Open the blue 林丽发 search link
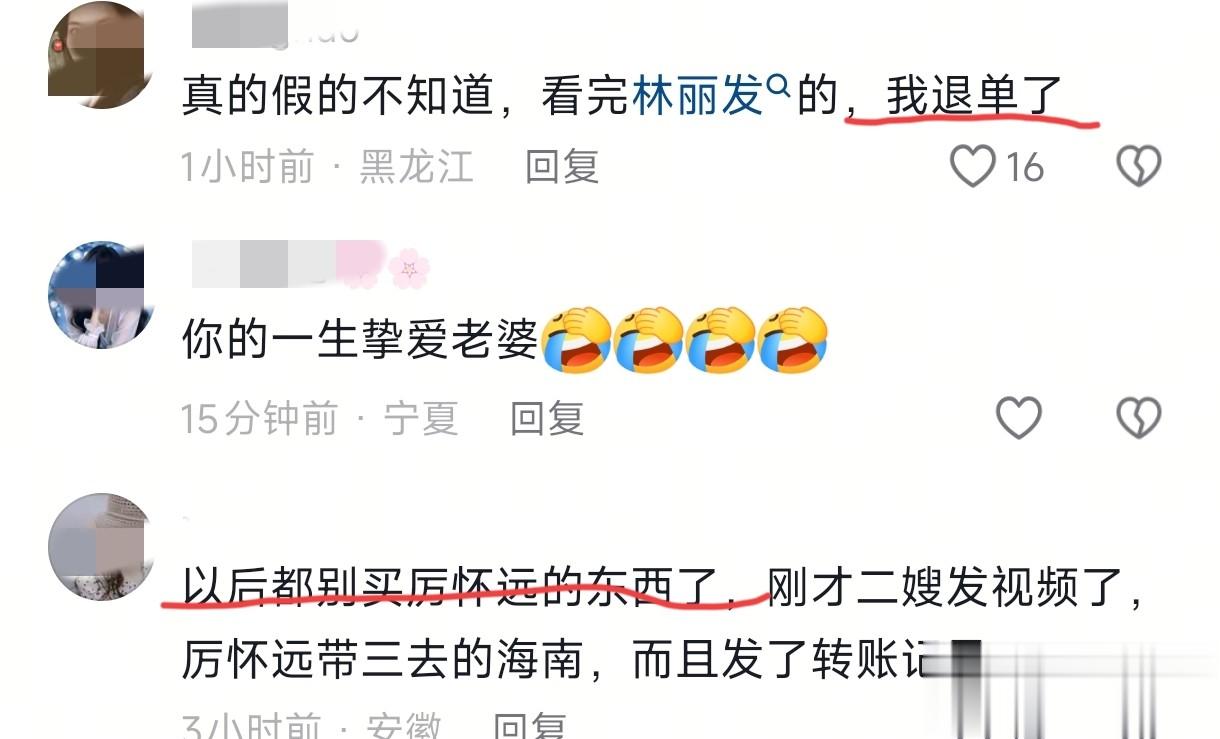1220x739 pixels. point(698,98)
